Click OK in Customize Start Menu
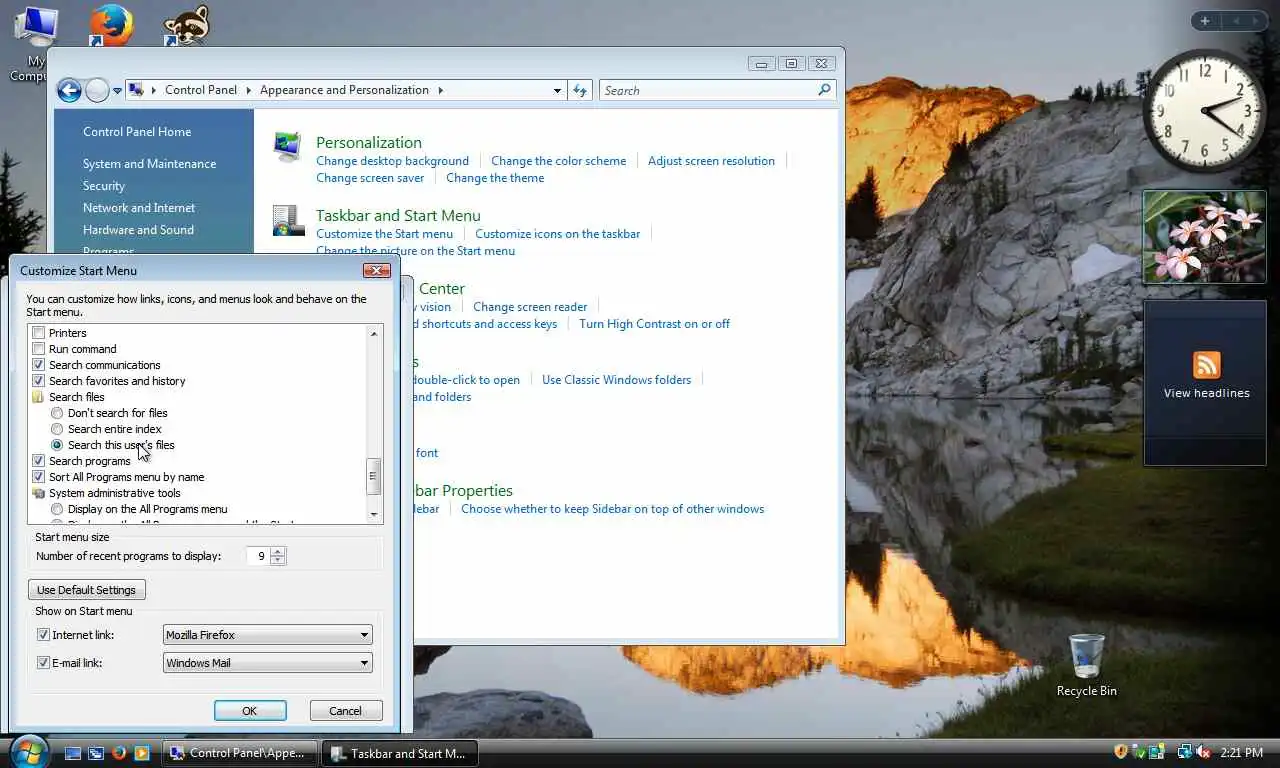Image resolution: width=1280 pixels, height=768 pixels. 250,711
